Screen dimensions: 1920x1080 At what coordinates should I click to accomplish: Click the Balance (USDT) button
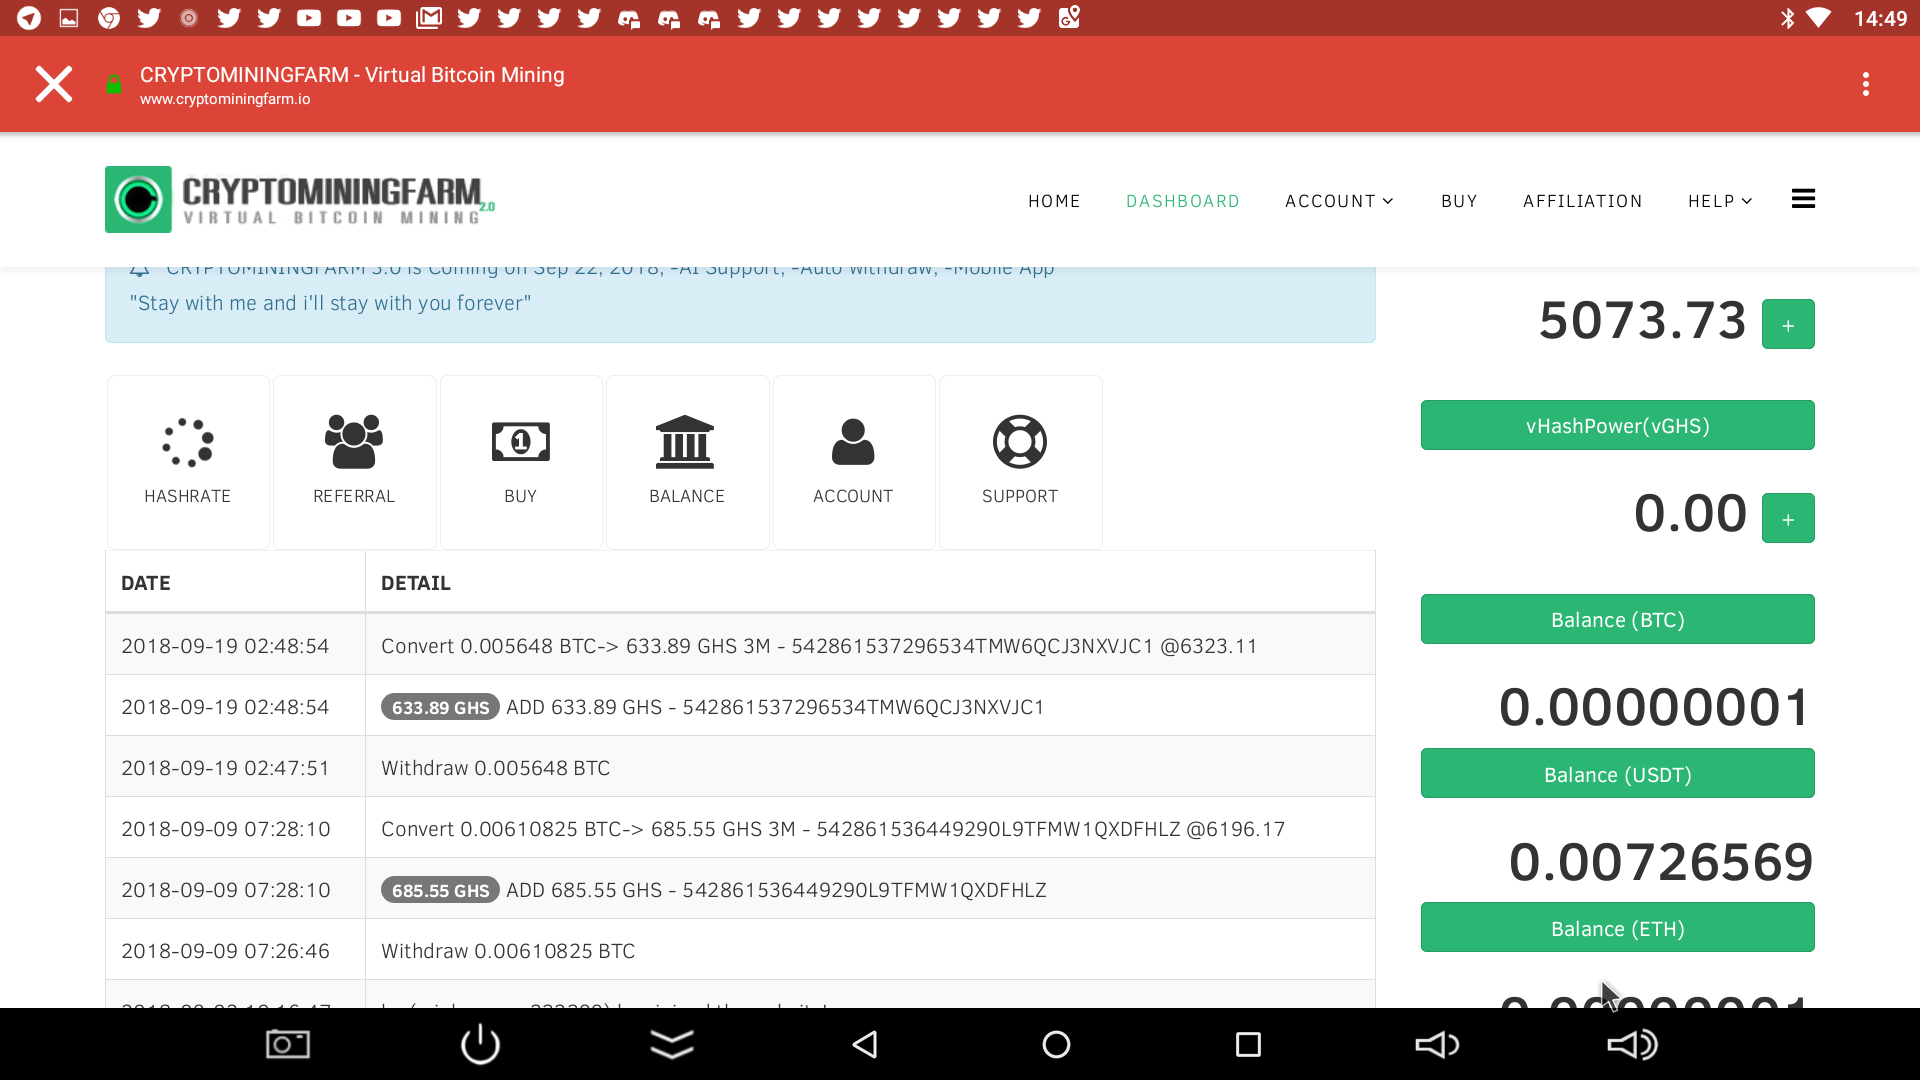1617,775
